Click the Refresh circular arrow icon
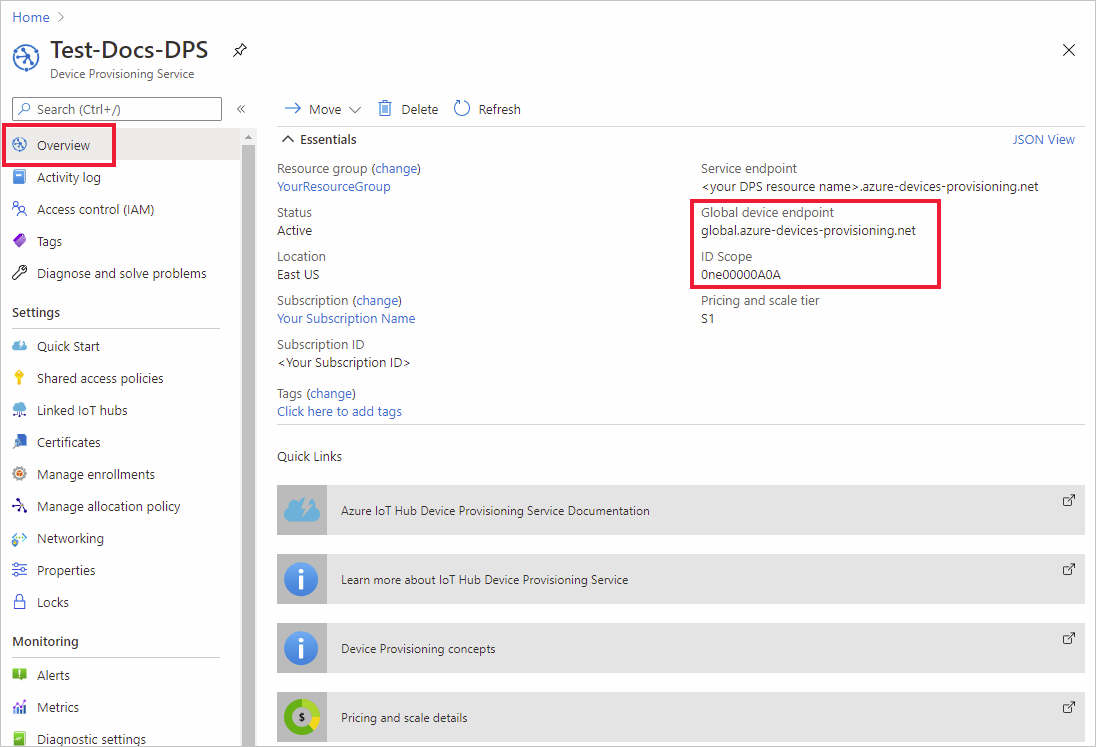The image size is (1096, 747). tap(462, 108)
